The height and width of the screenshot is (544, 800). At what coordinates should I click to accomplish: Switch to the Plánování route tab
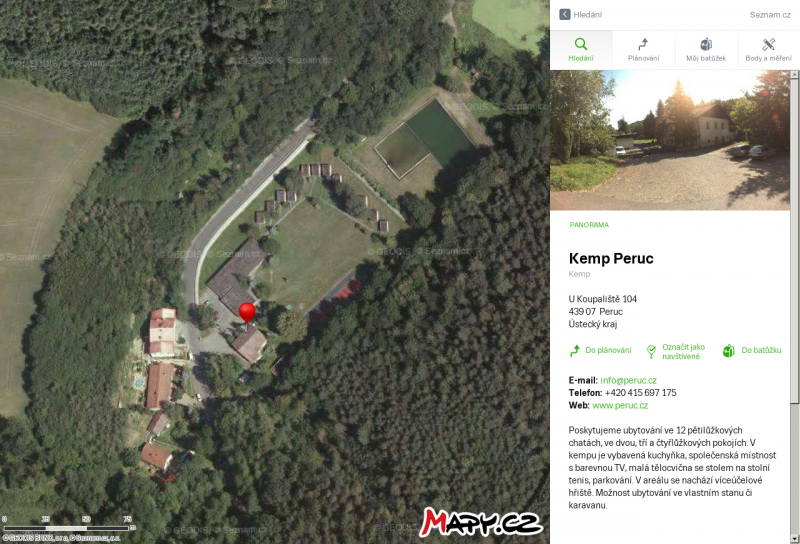(643, 50)
